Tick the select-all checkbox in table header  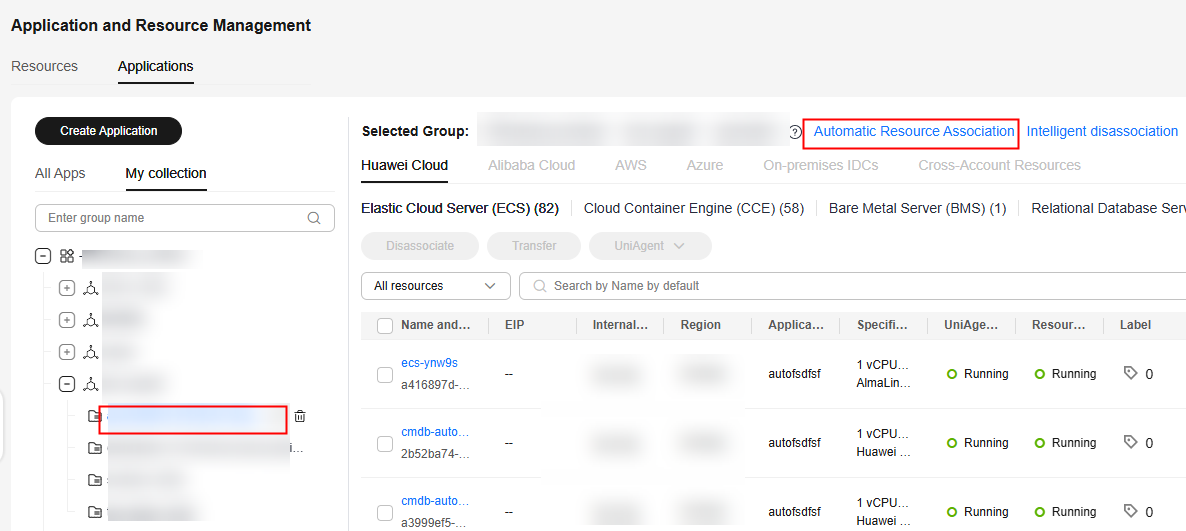385,325
